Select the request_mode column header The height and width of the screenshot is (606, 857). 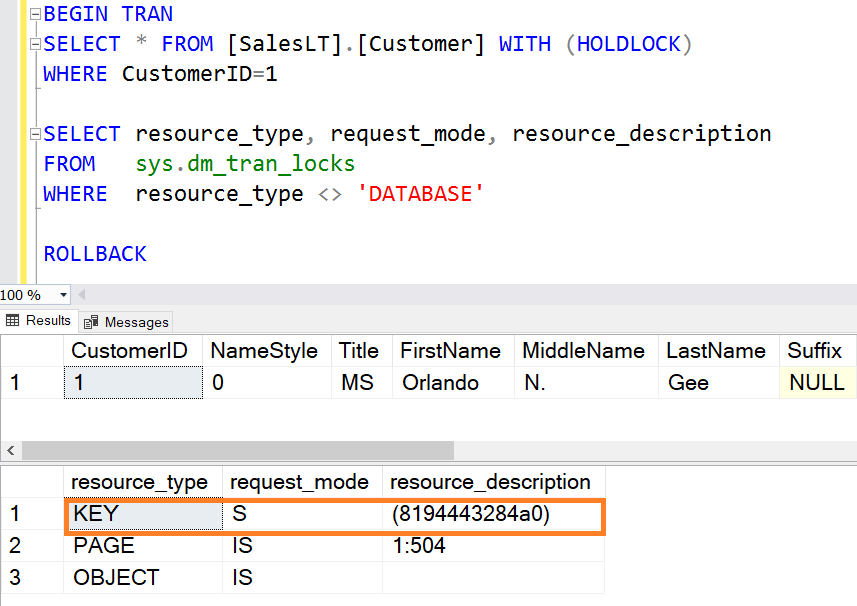pyautogui.click(x=302, y=482)
